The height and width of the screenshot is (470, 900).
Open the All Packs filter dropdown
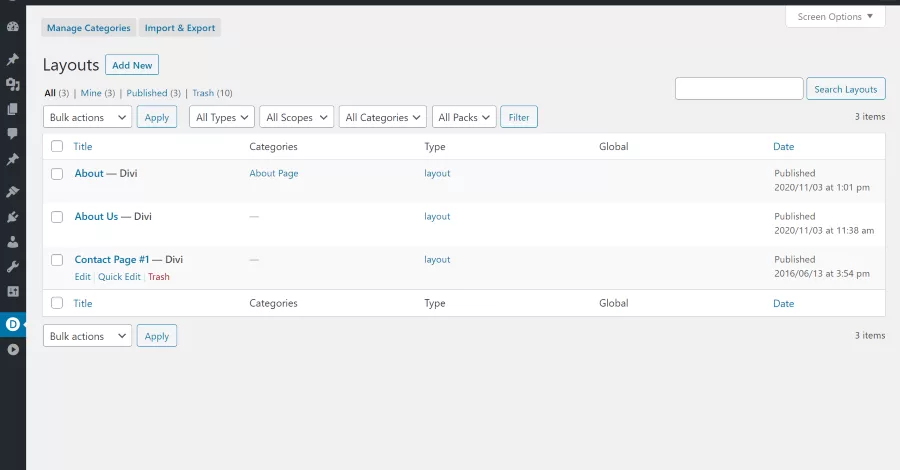[464, 117]
